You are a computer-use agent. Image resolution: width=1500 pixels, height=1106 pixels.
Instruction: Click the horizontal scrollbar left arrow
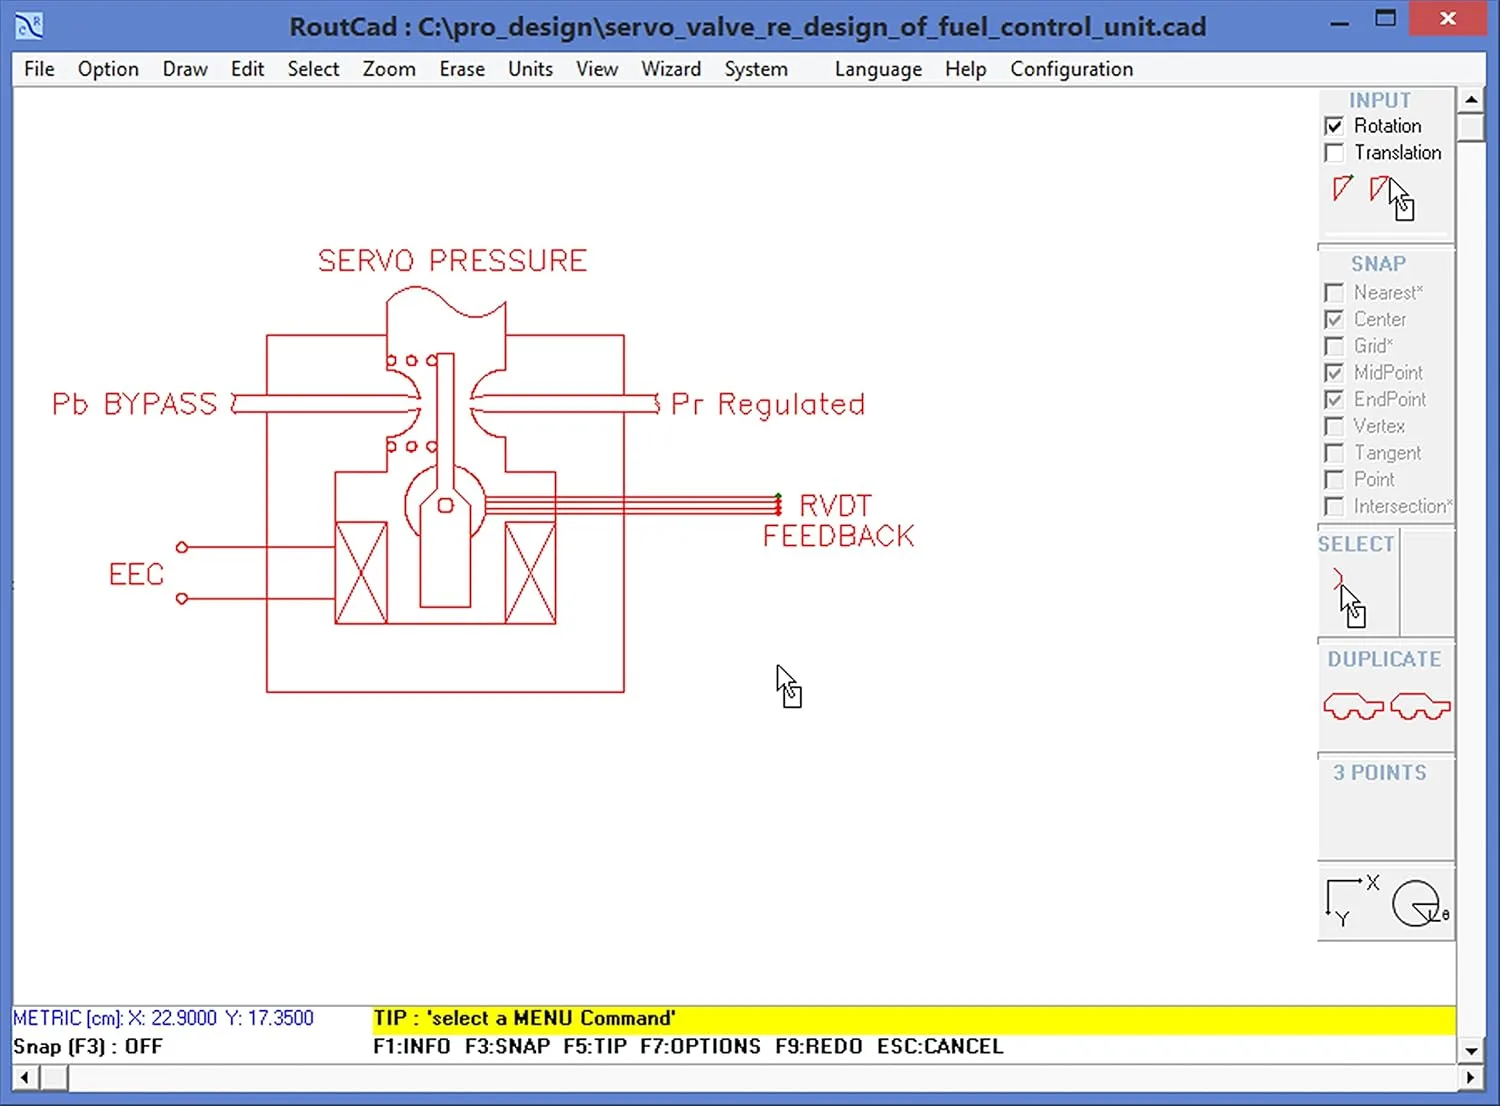coord(23,1077)
